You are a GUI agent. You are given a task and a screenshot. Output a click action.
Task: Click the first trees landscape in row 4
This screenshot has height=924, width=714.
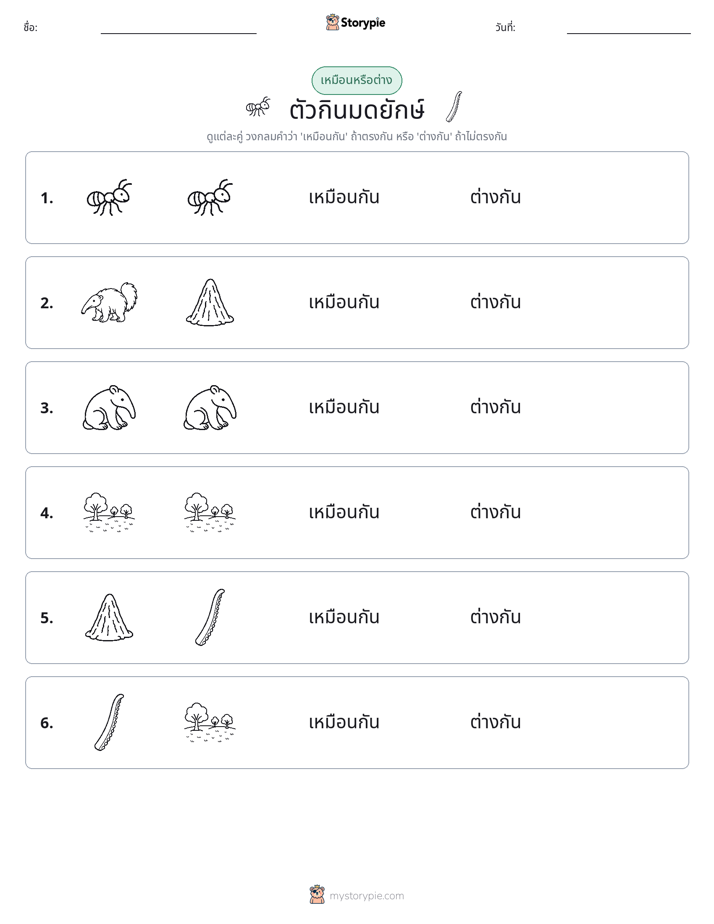[109, 513]
